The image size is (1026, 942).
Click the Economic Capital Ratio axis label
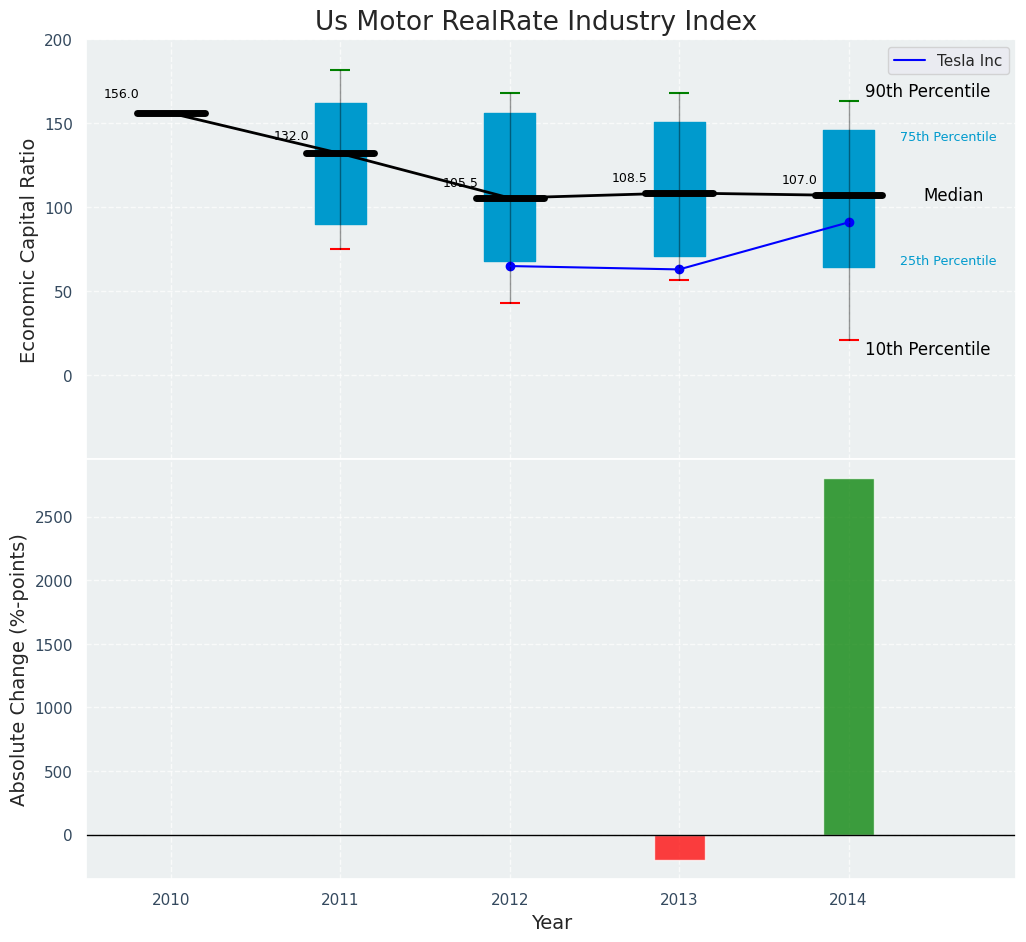[x=28, y=250]
